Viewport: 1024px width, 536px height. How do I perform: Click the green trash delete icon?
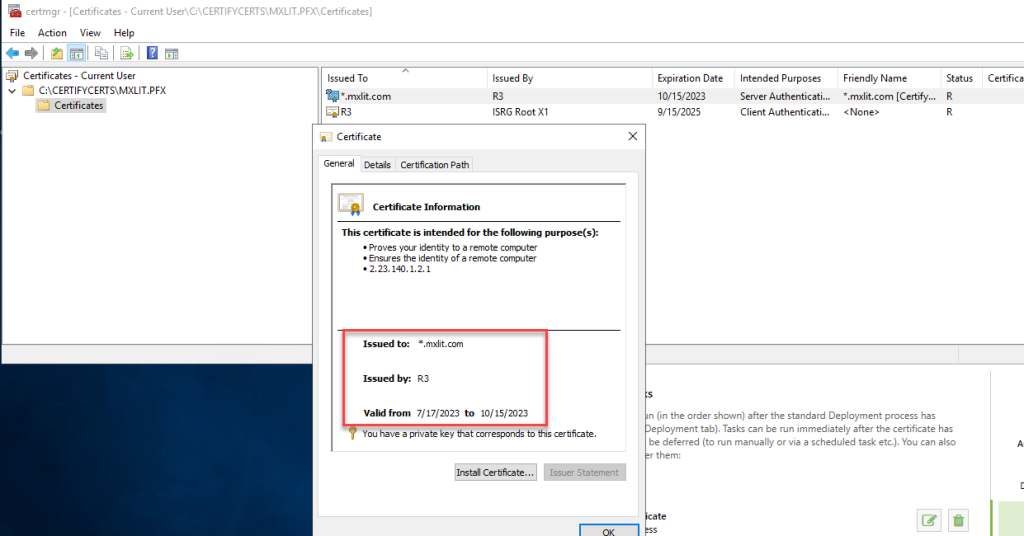pos(959,520)
